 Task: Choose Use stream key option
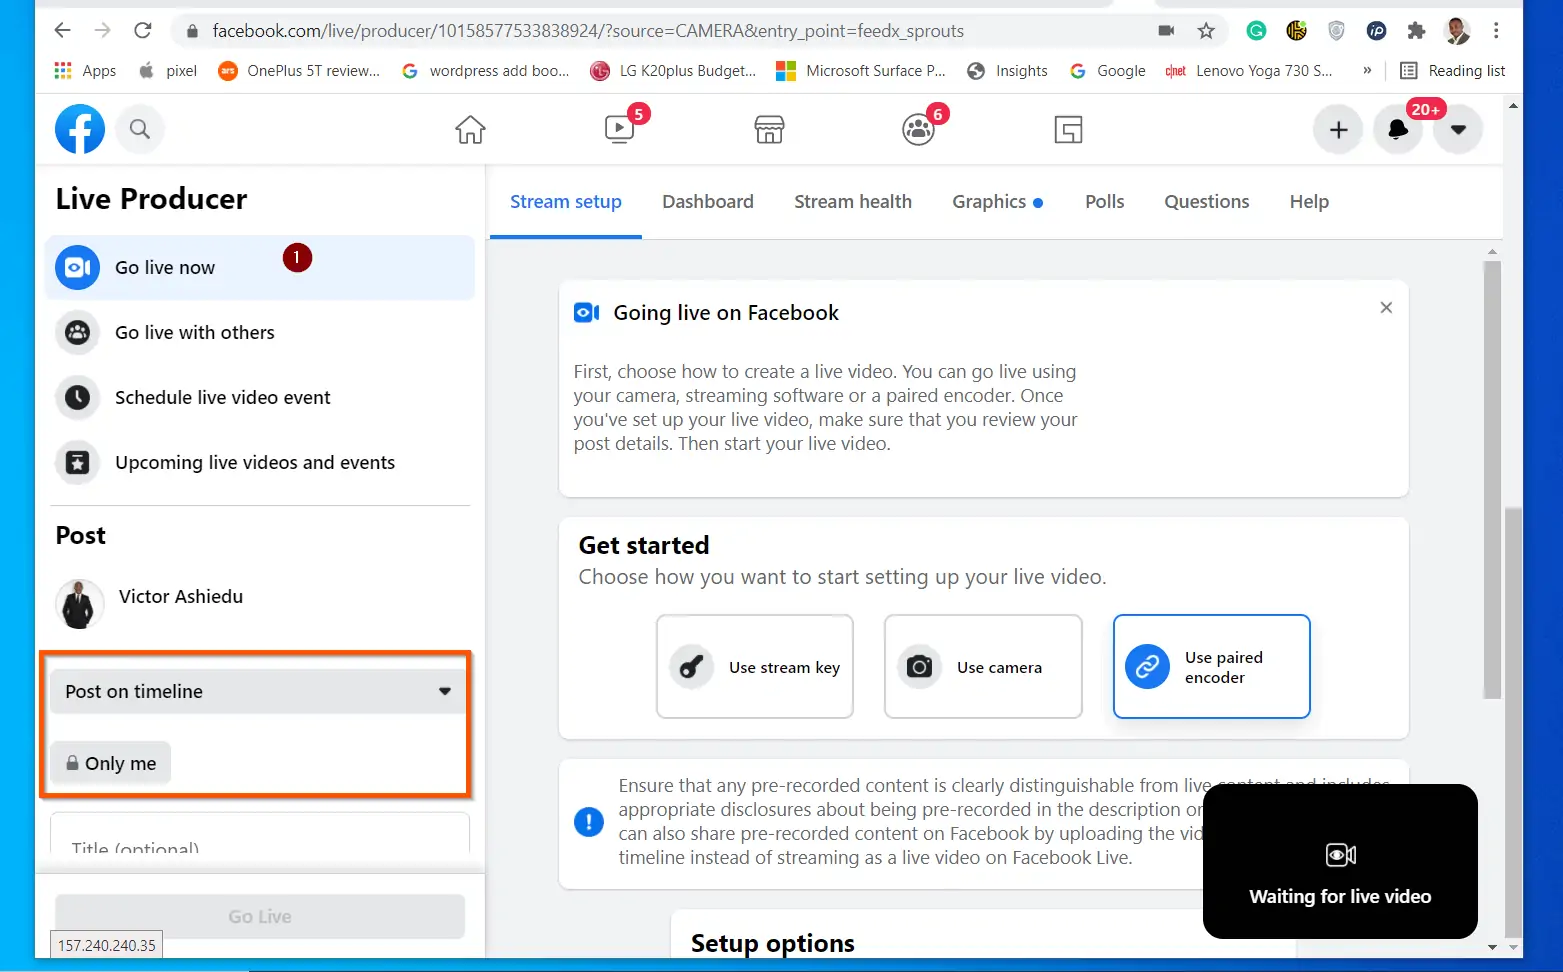(755, 667)
